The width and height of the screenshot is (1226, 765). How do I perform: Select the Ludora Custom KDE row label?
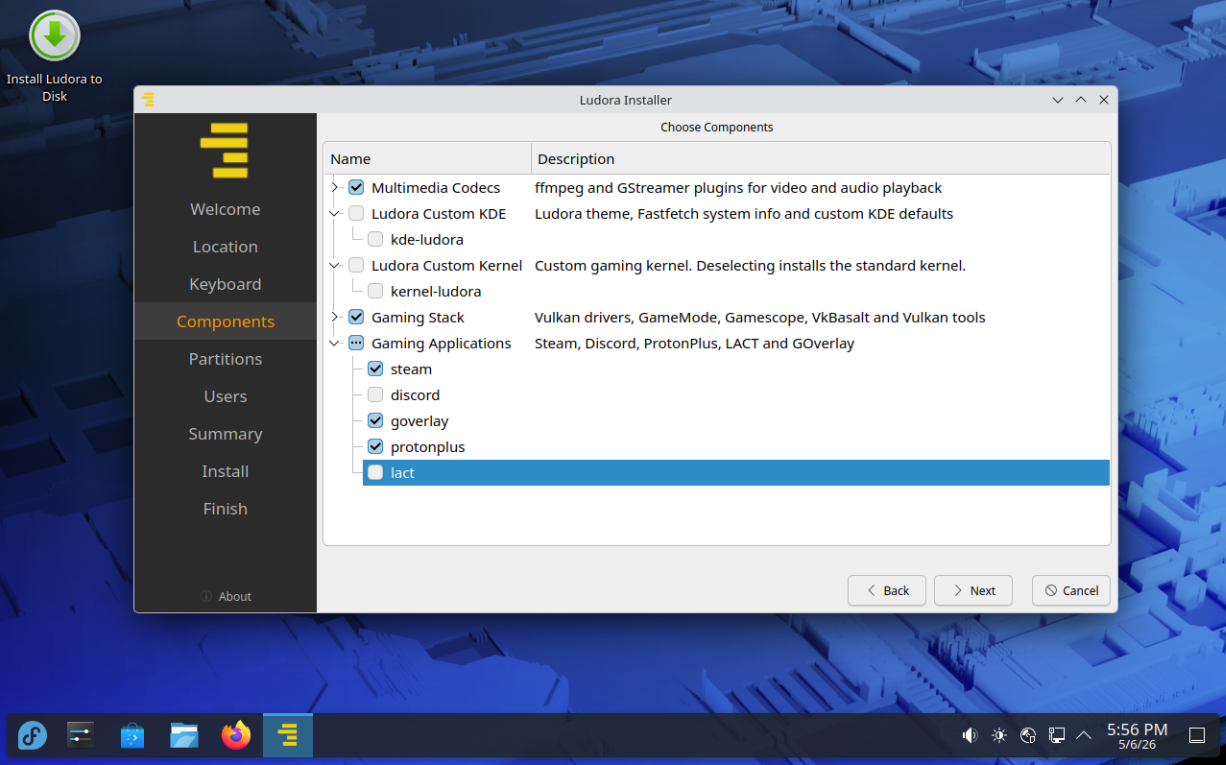tap(438, 213)
